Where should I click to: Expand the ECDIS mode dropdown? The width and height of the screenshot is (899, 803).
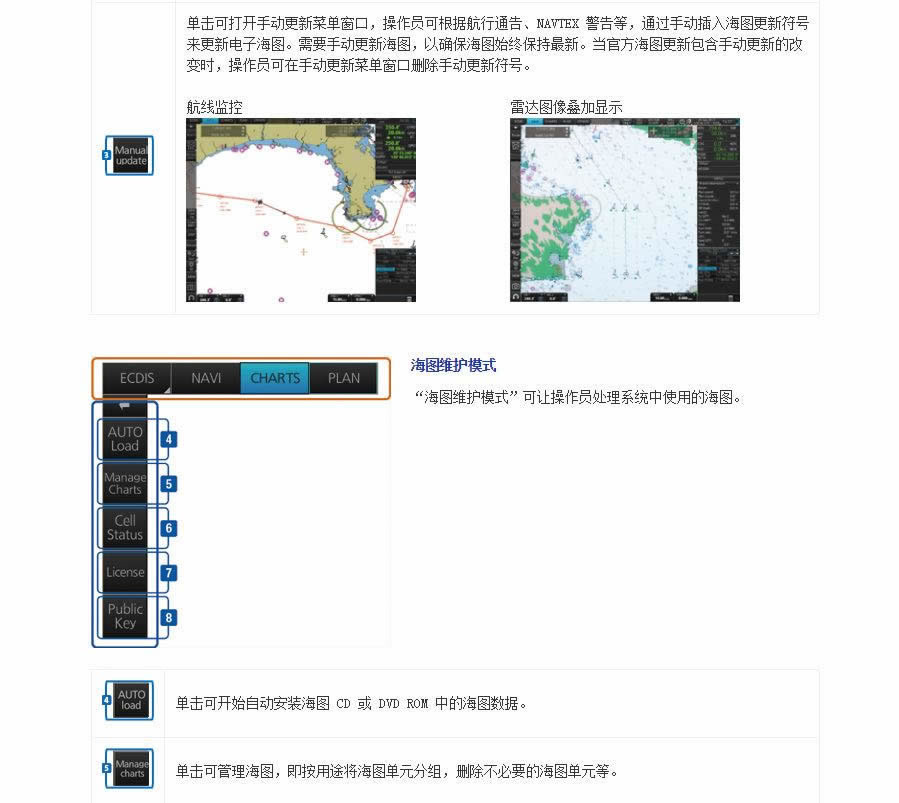pos(137,378)
